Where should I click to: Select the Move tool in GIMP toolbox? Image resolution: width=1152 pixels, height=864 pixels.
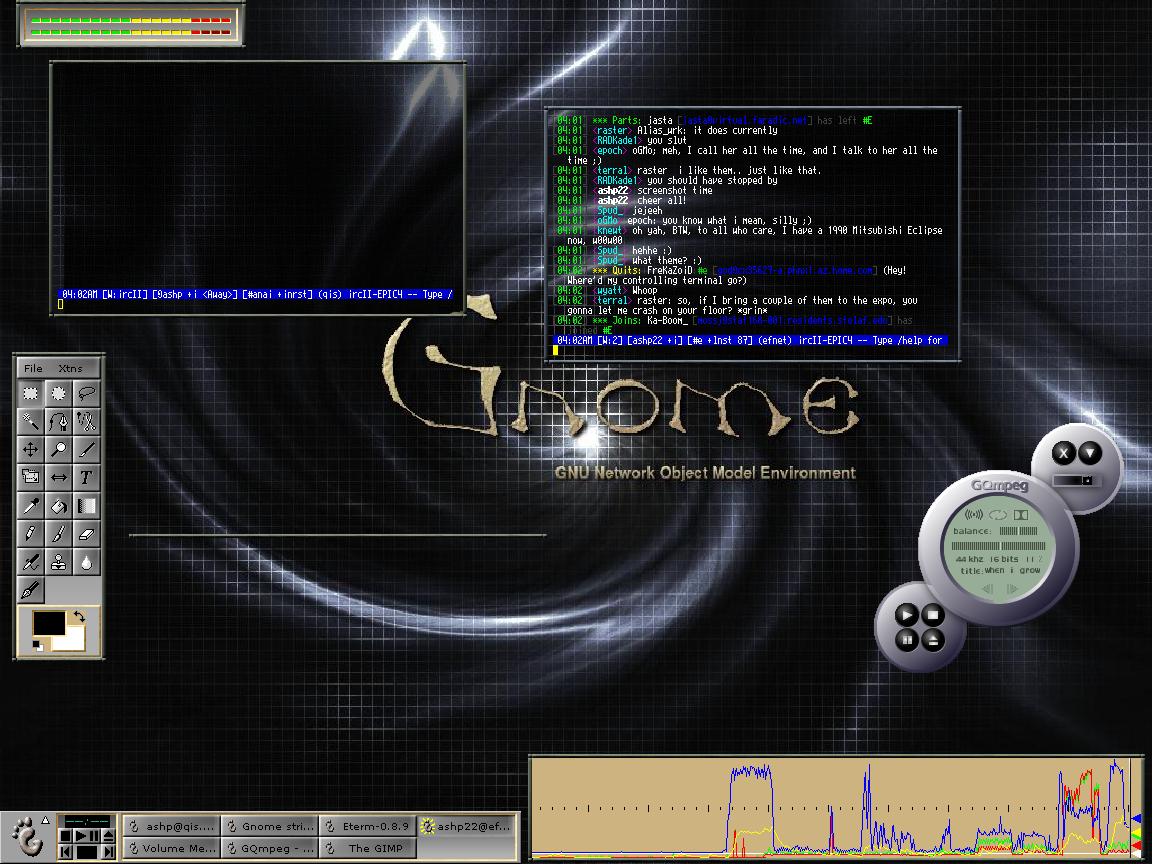[30, 449]
